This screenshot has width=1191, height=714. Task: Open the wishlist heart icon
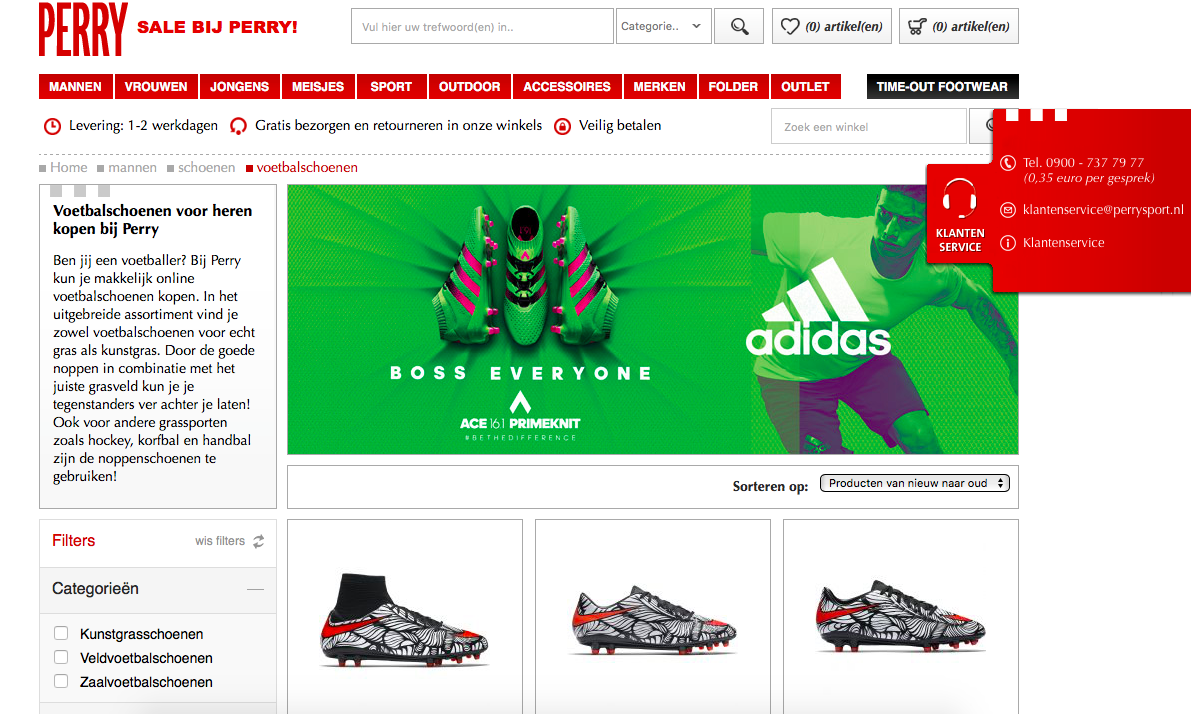(791, 27)
